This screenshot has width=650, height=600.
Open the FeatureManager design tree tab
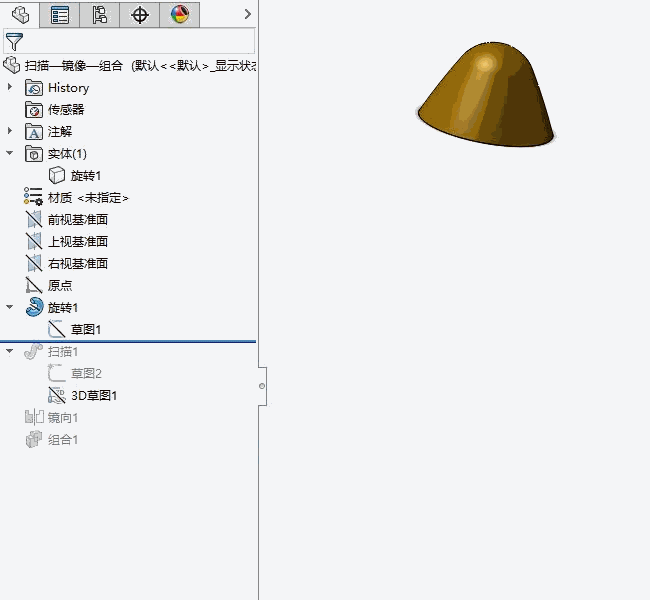[20, 15]
